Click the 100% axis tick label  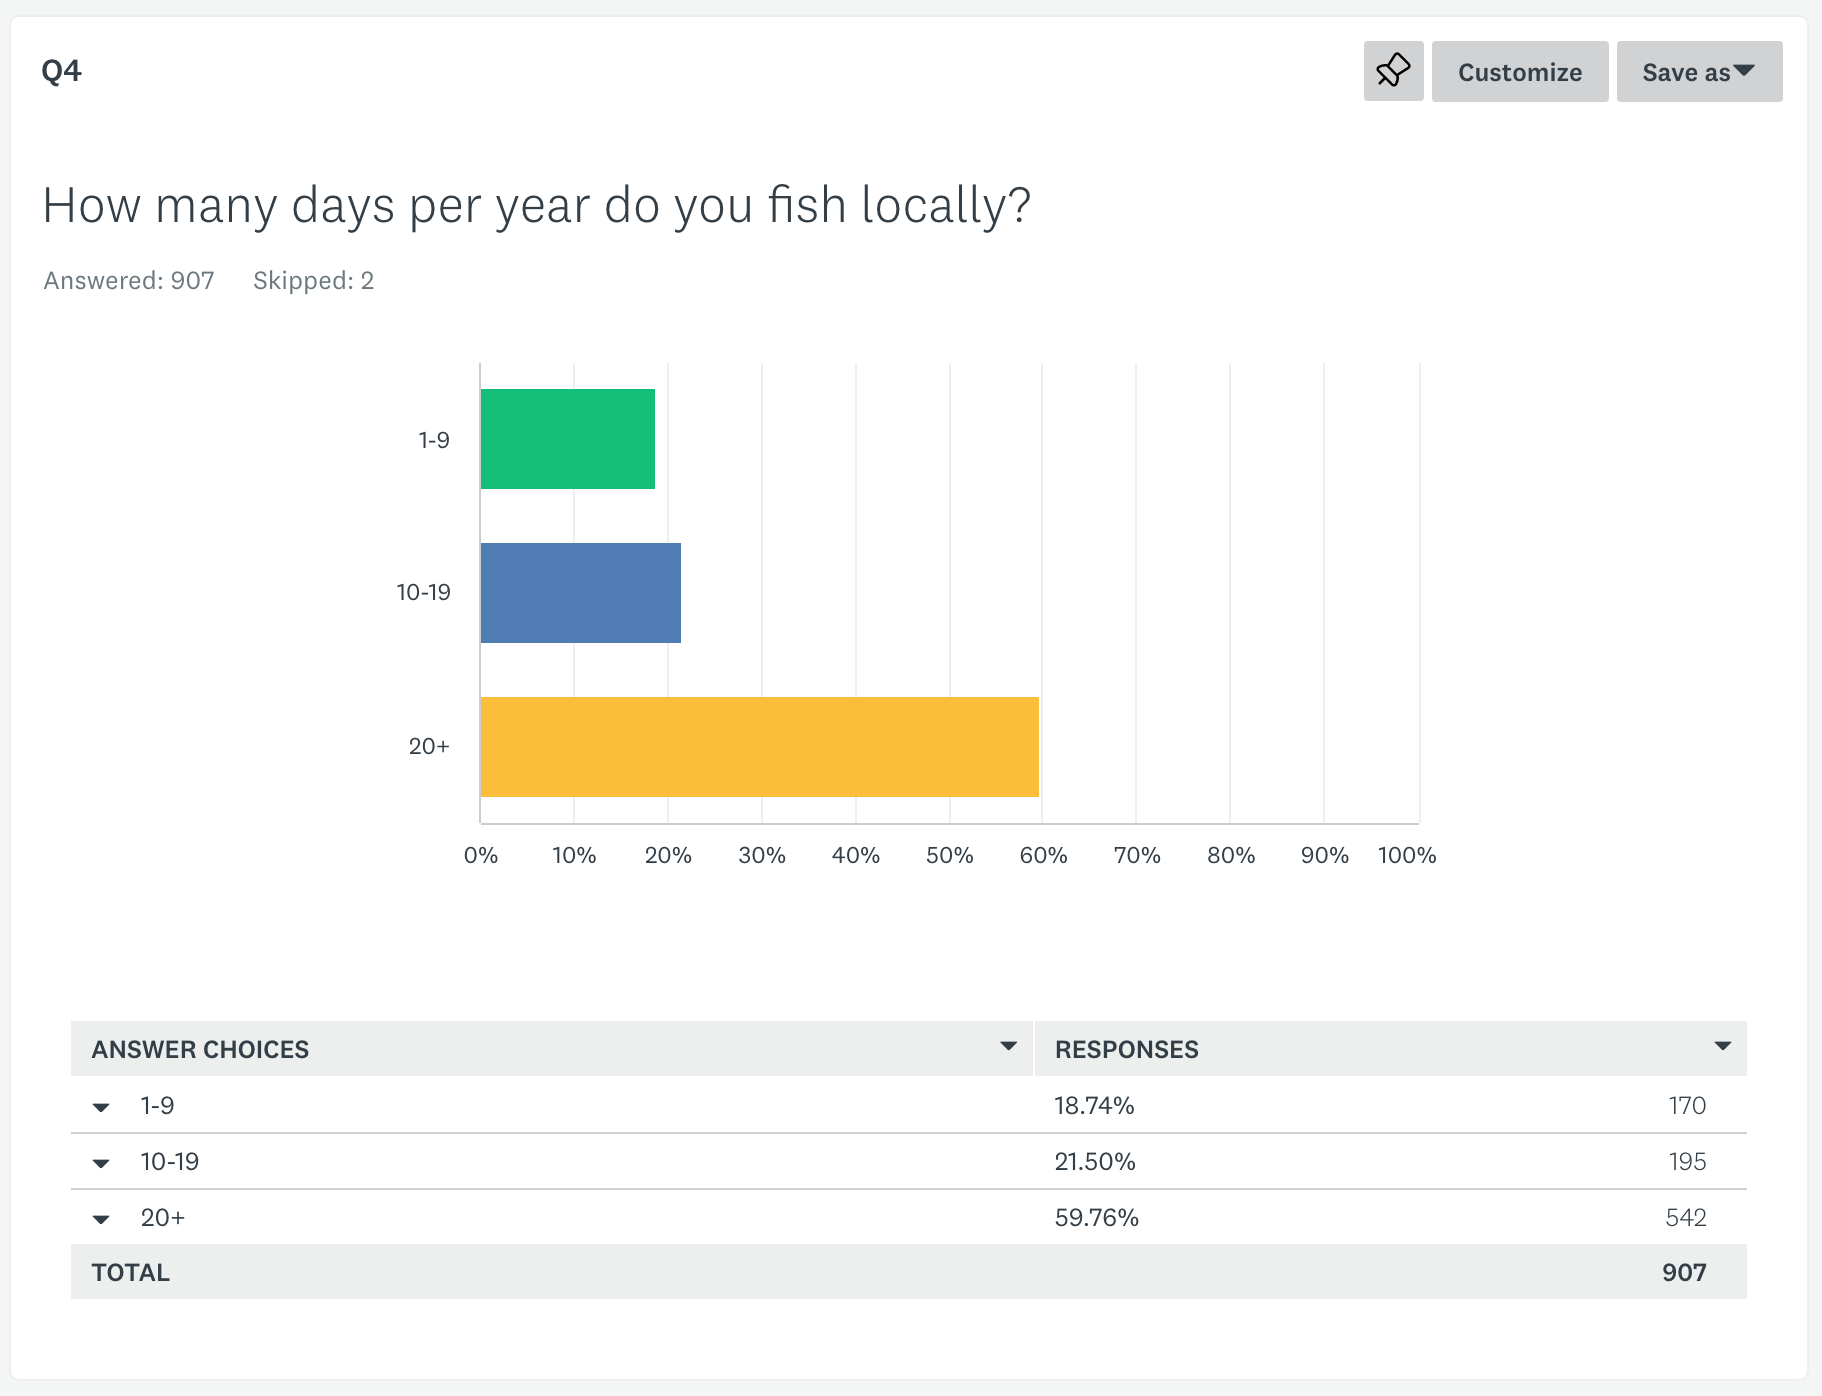click(x=1407, y=855)
